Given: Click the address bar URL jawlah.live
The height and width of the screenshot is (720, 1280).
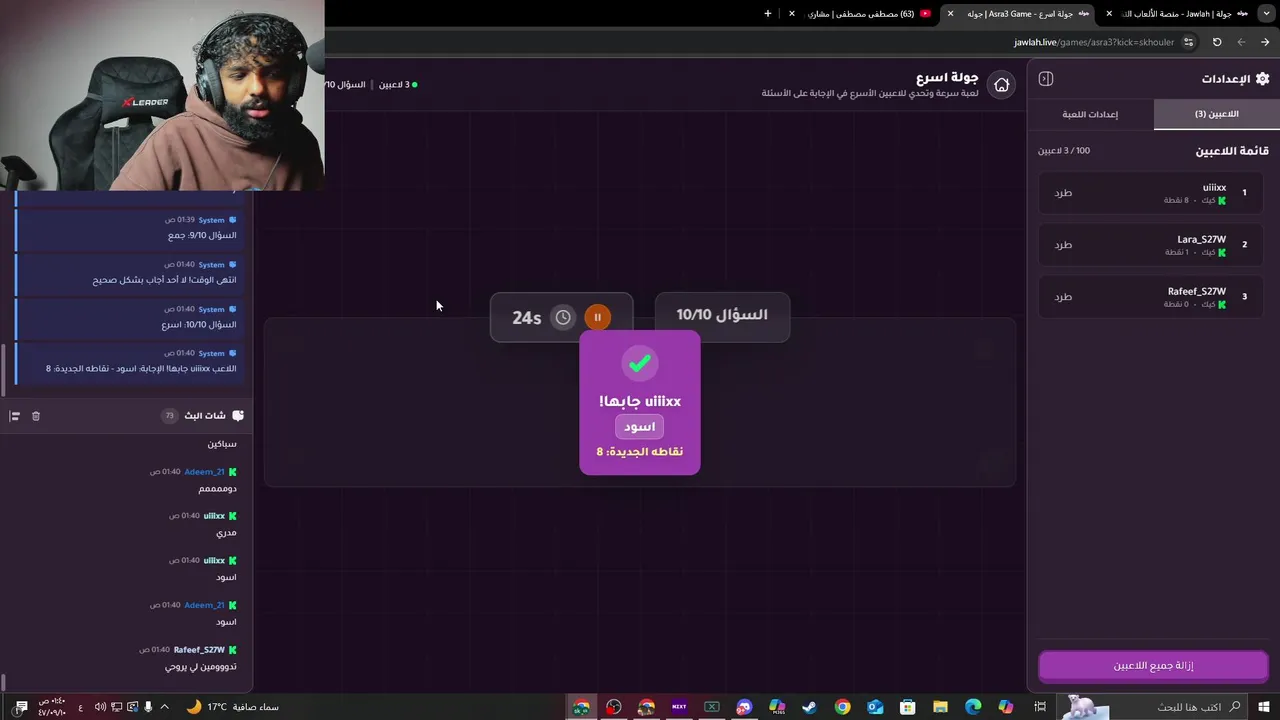Looking at the screenshot, I should [x=1092, y=42].
